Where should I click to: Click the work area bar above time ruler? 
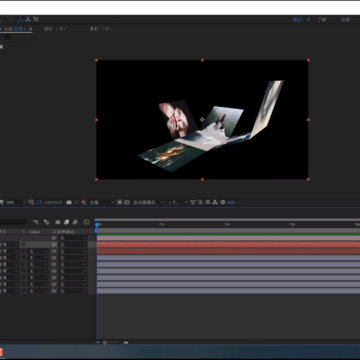tap(228, 220)
